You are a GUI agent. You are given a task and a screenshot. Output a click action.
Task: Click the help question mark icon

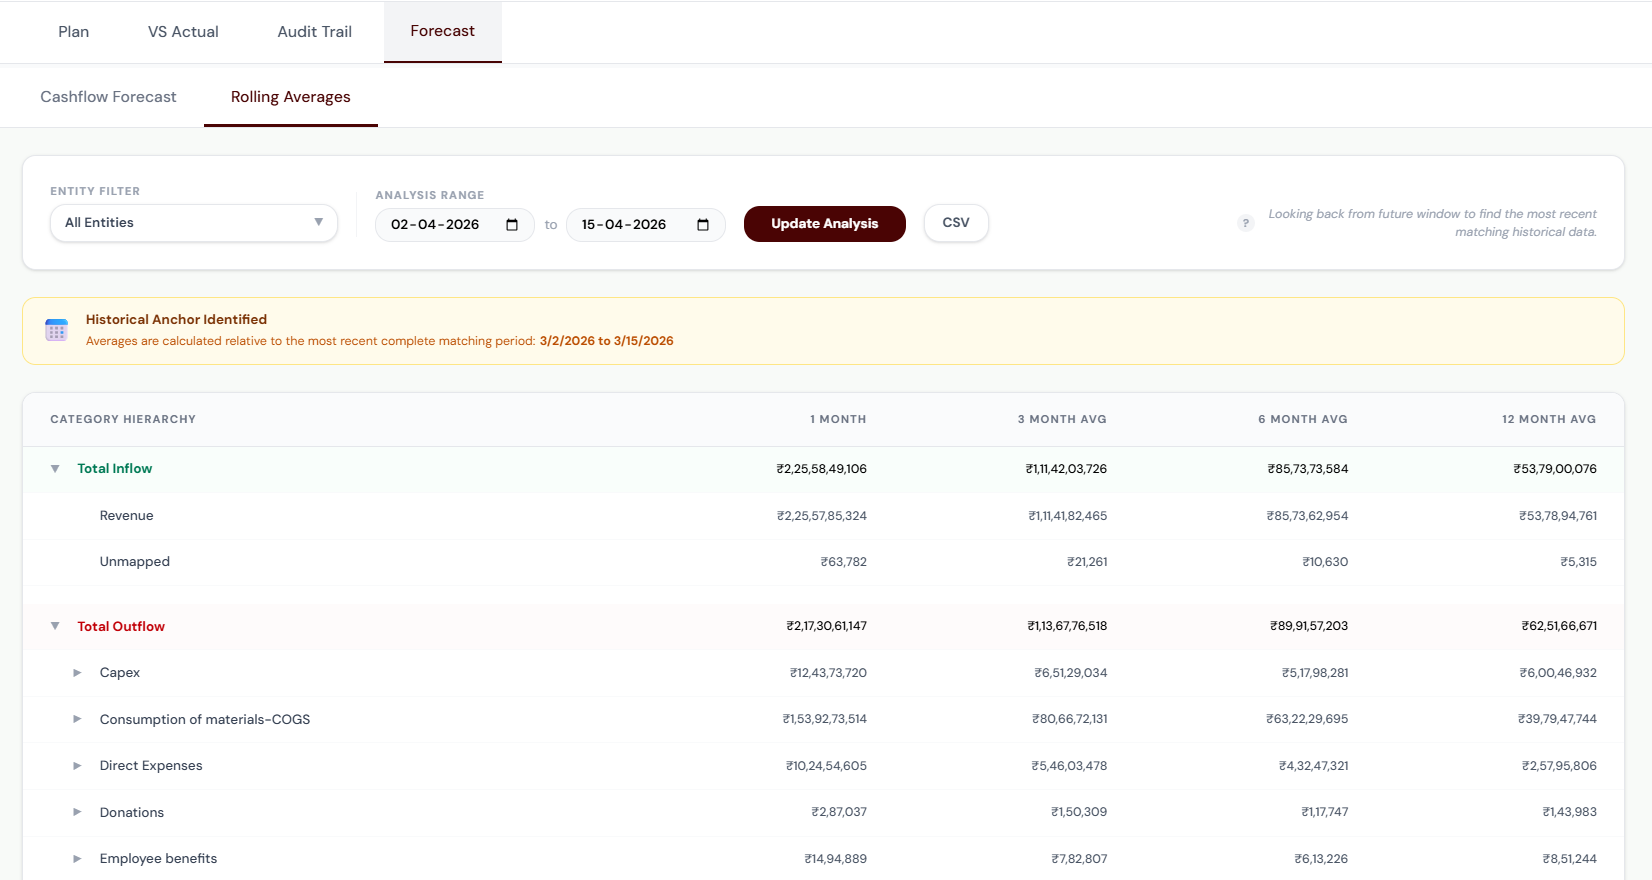pos(1245,223)
